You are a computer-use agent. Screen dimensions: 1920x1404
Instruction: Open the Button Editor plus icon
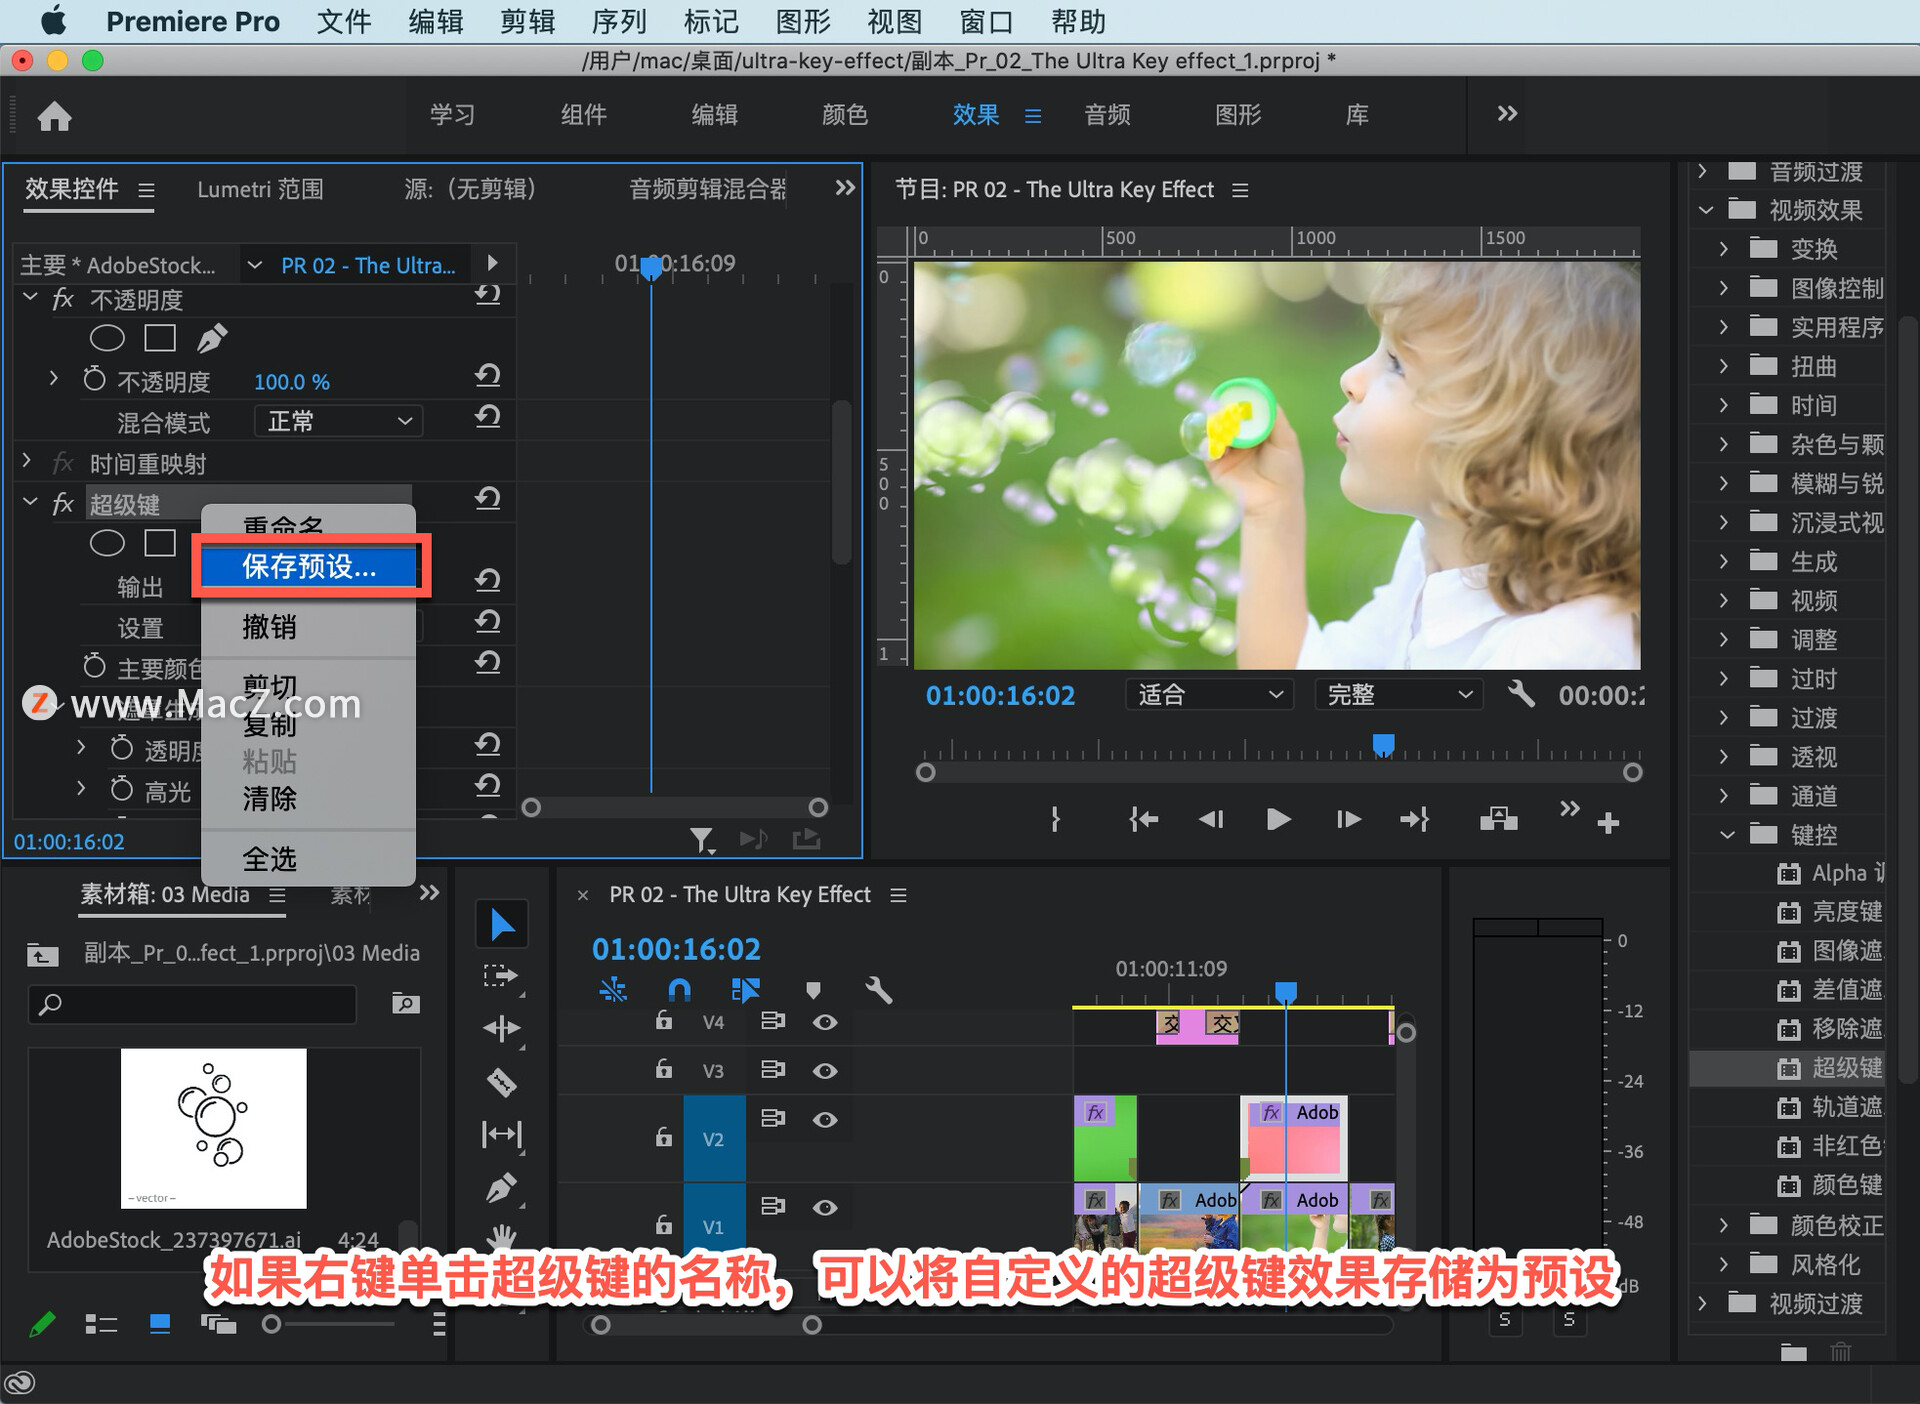pyautogui.click(x=1608, y=823)
